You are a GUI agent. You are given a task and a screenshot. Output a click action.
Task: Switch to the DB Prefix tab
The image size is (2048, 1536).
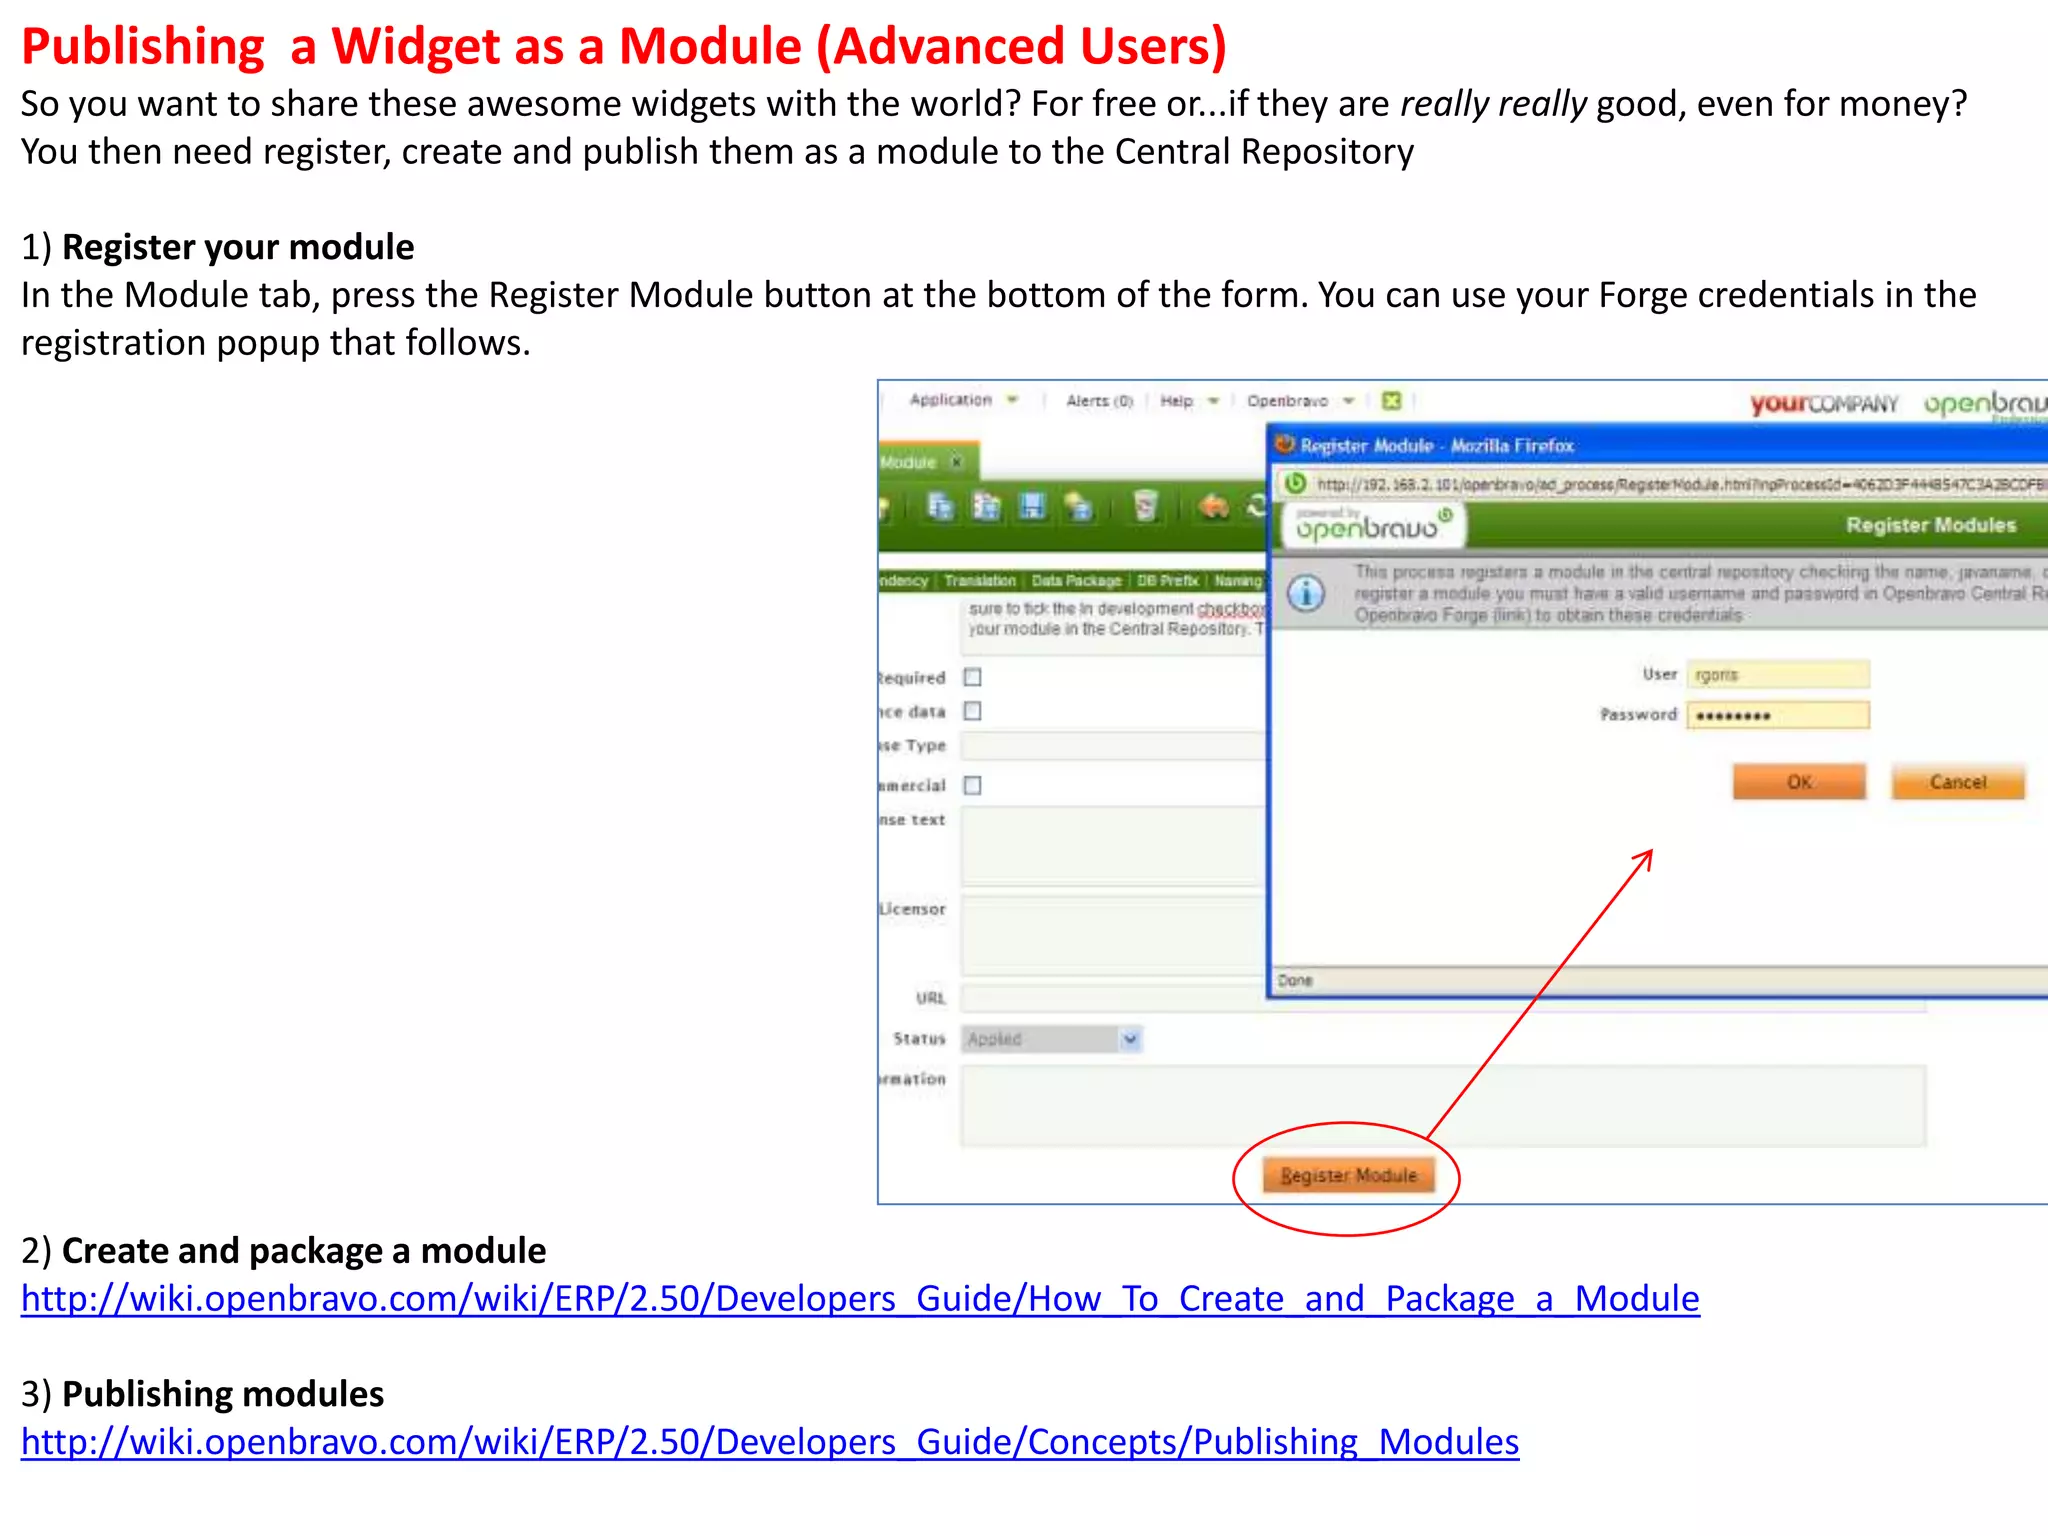1167,581
